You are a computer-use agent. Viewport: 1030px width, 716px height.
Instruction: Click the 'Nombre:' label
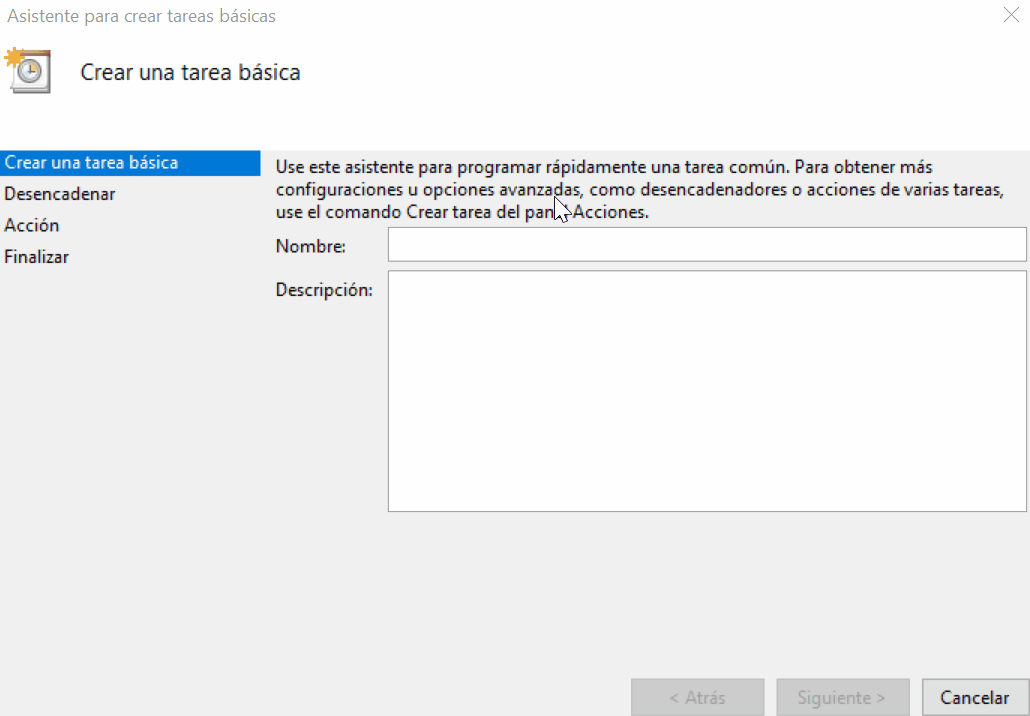pos(311,246)
